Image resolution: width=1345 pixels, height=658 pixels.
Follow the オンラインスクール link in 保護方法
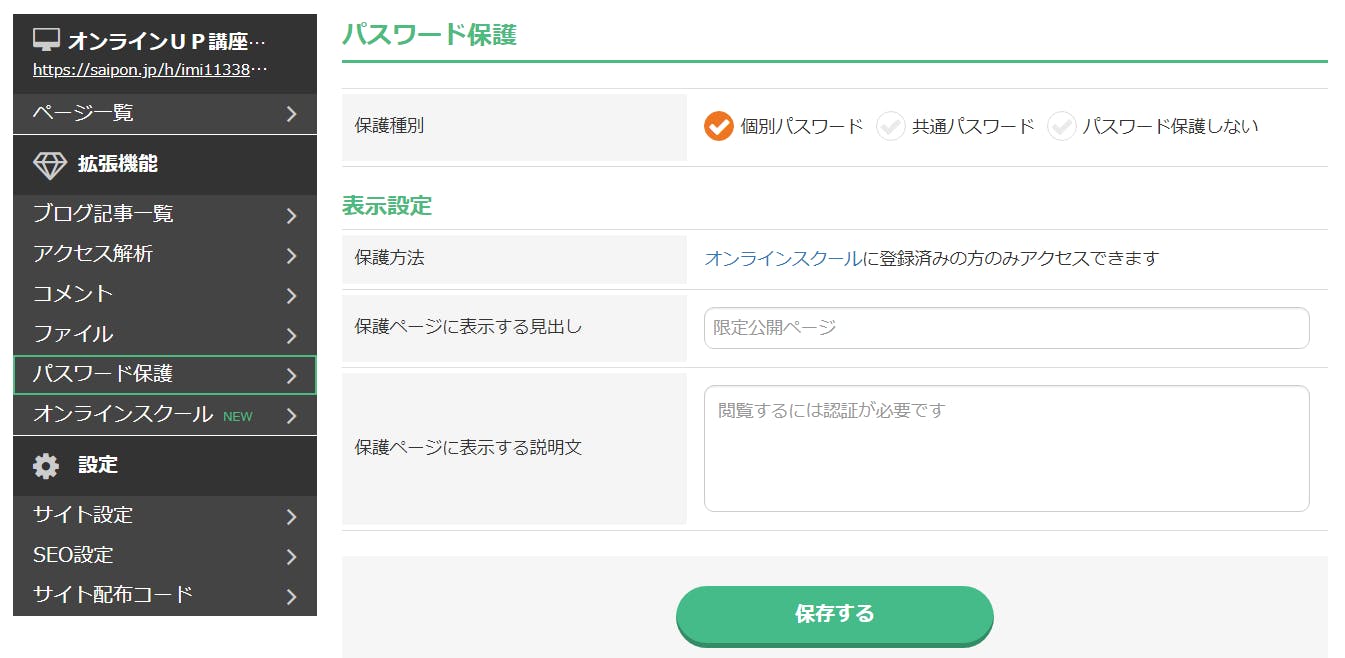(782, 258)
